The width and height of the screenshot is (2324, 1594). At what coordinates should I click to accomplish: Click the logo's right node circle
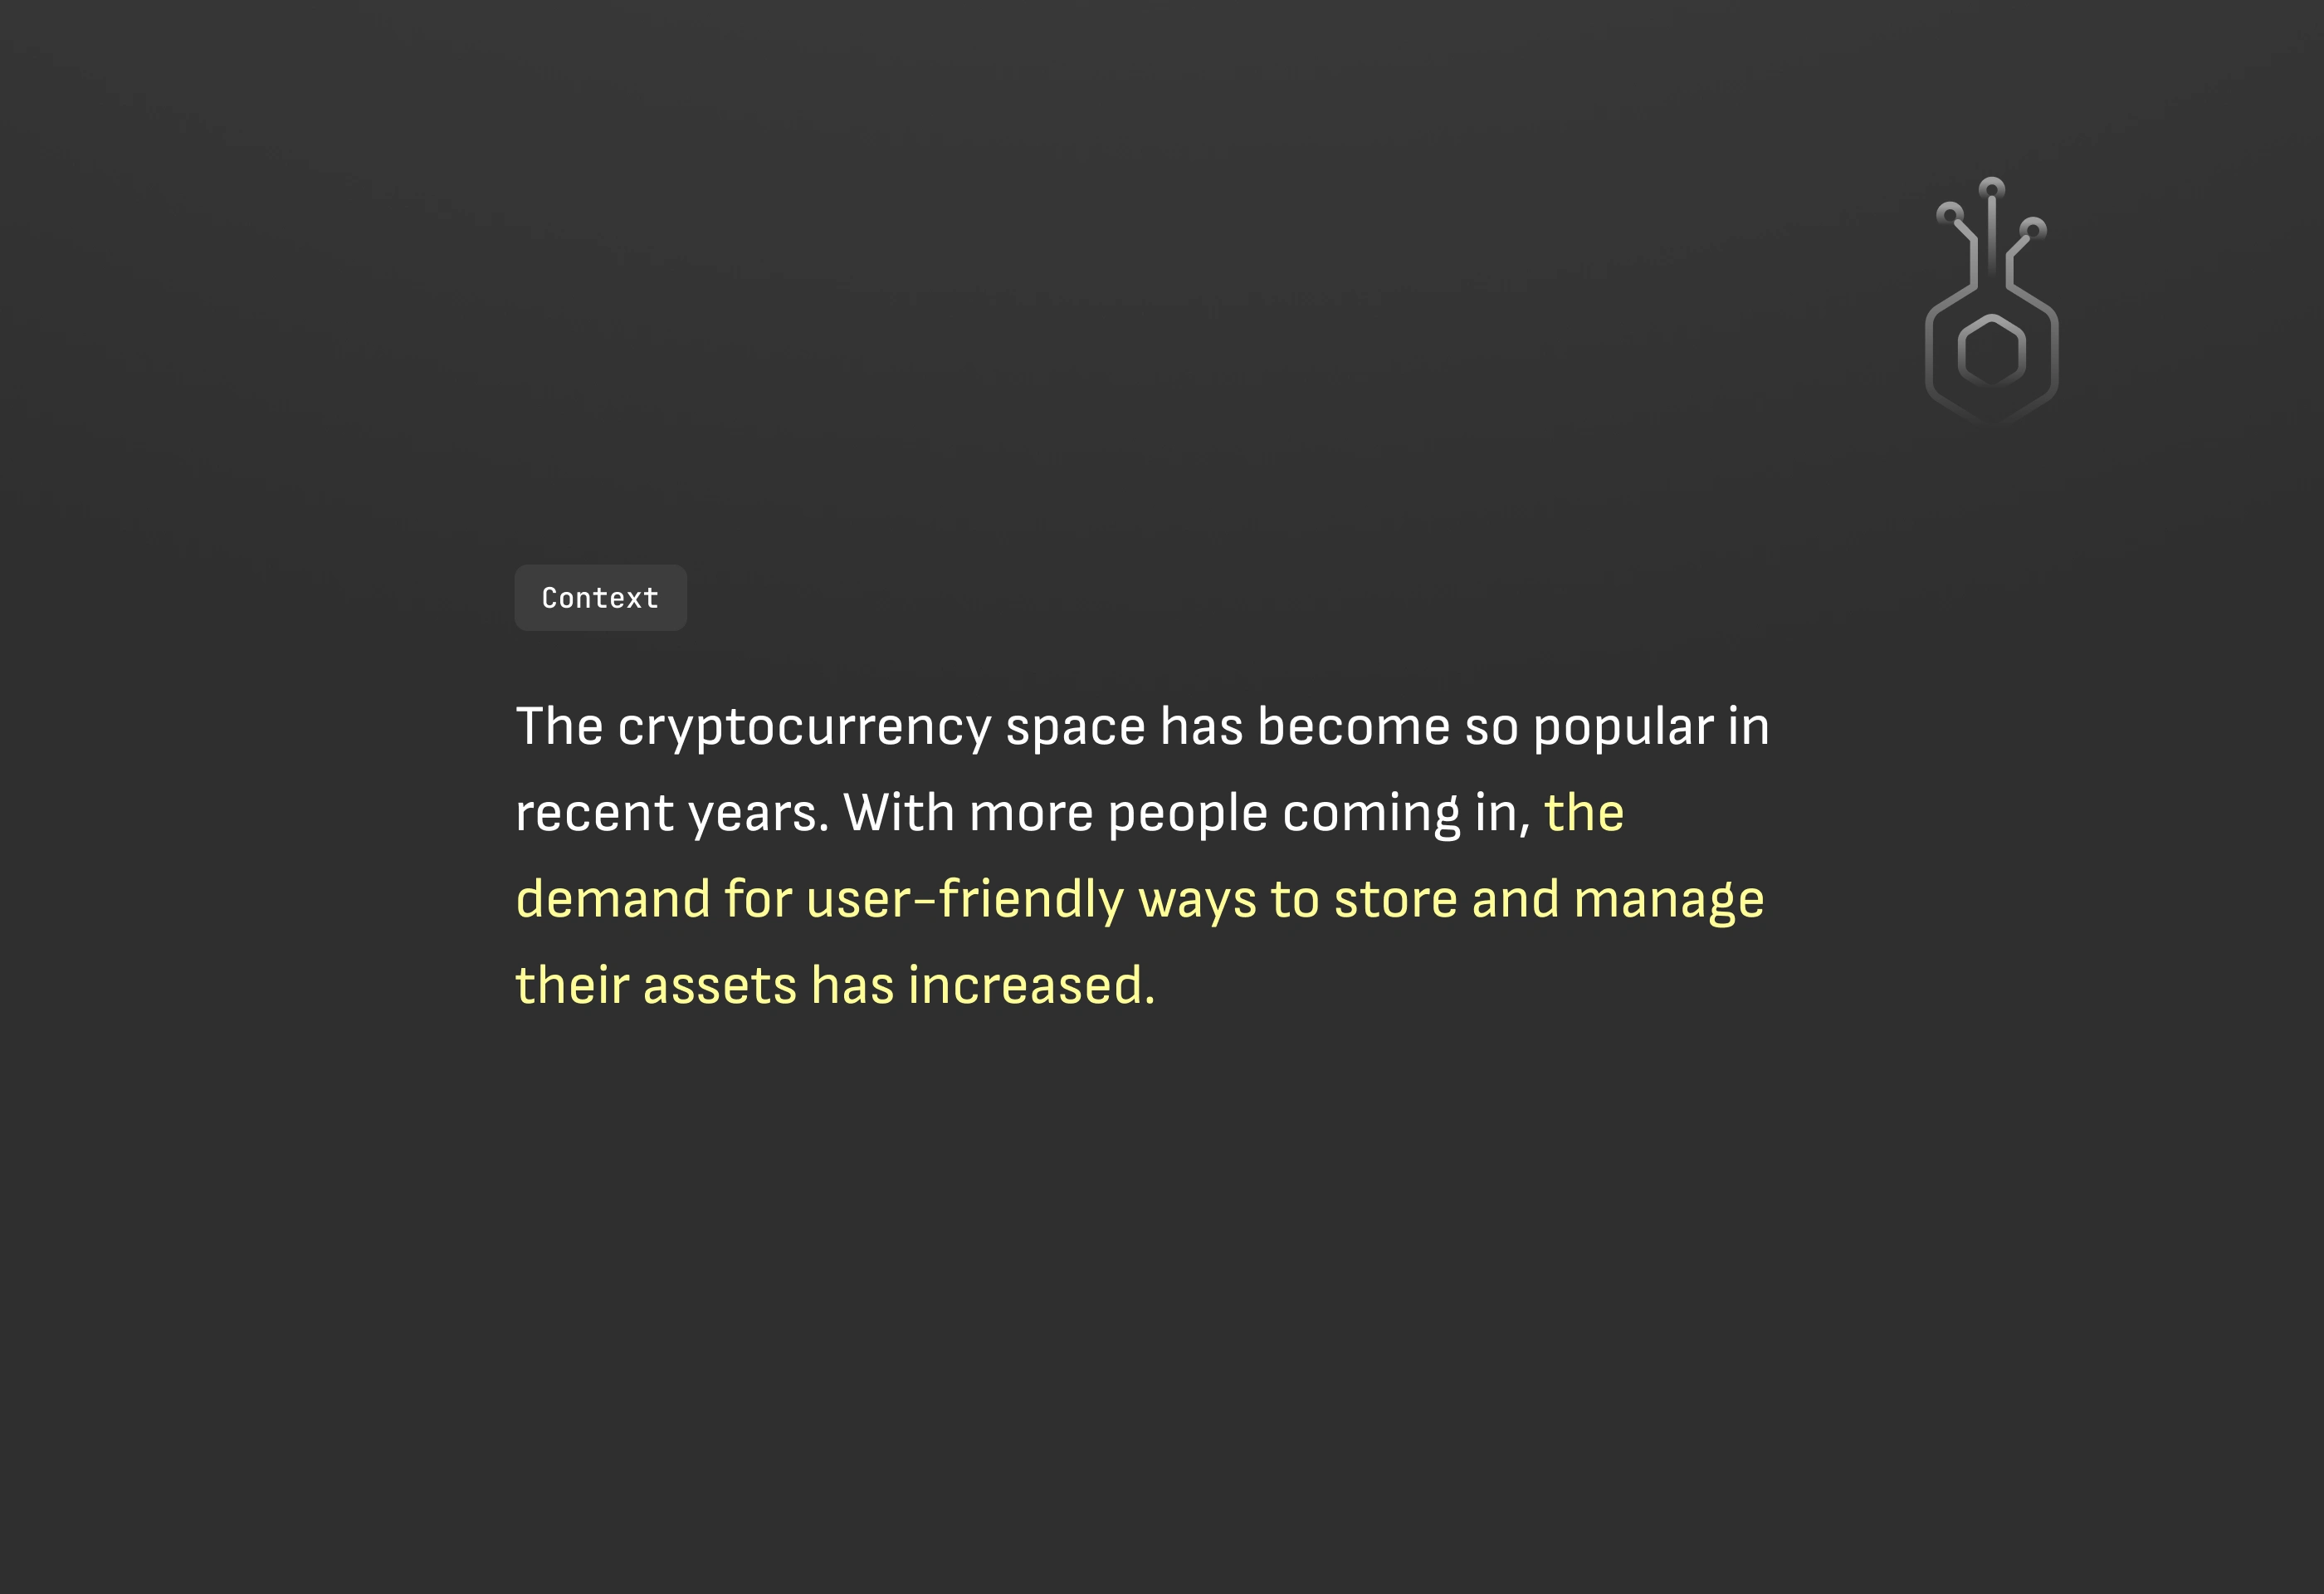[2033, 230]
